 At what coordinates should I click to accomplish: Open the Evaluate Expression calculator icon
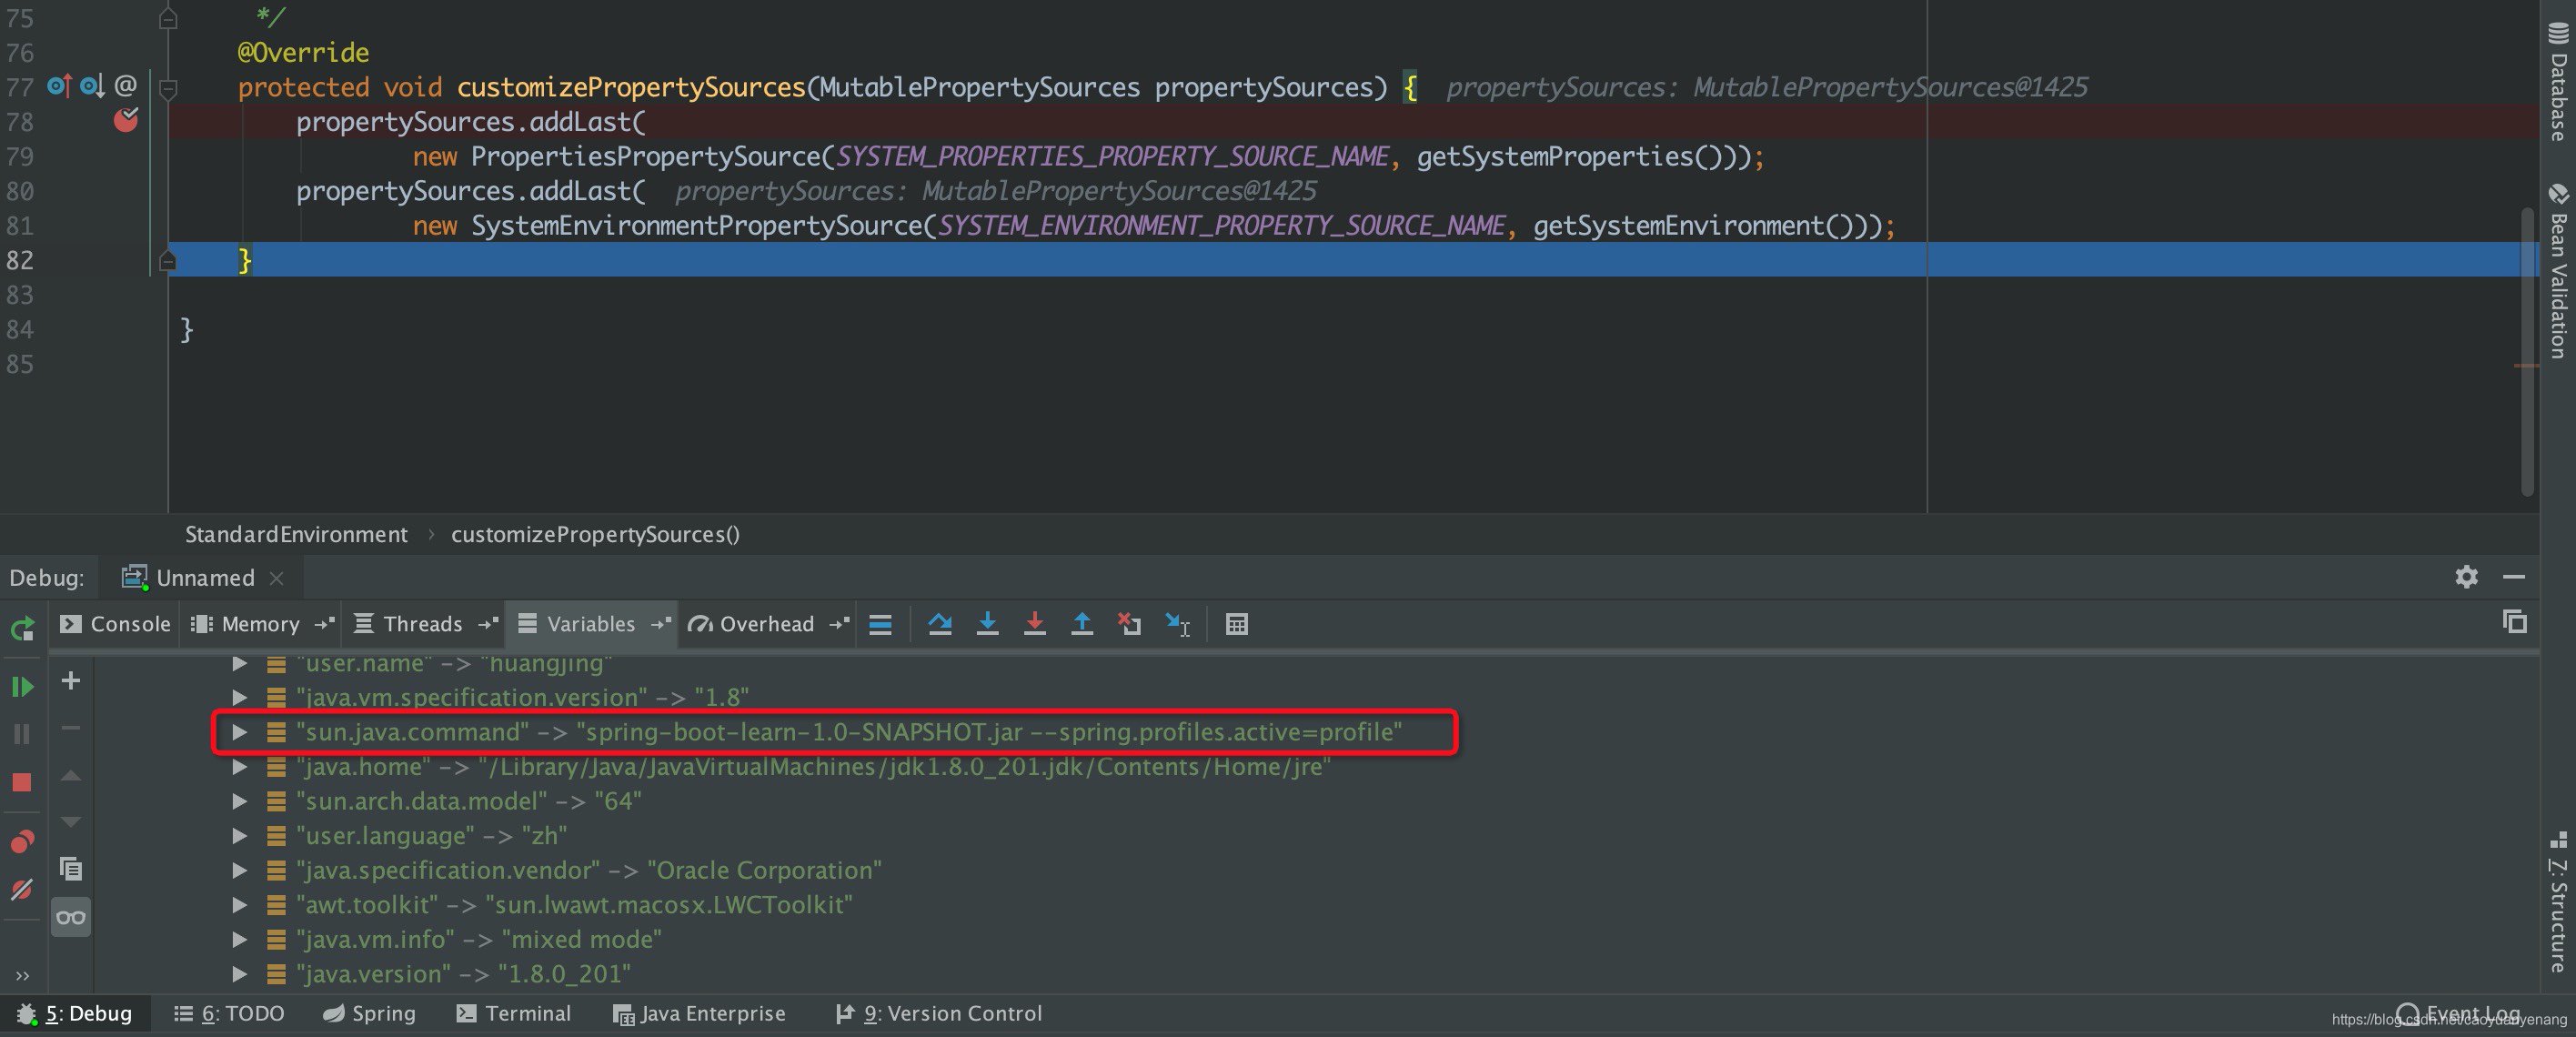click(x=1236, y=624)
